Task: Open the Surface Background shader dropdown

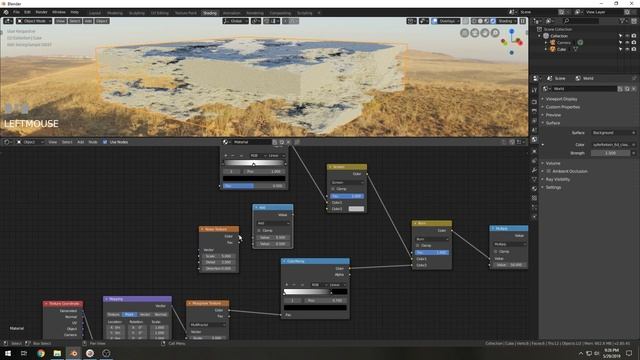Action: point(613,133)
